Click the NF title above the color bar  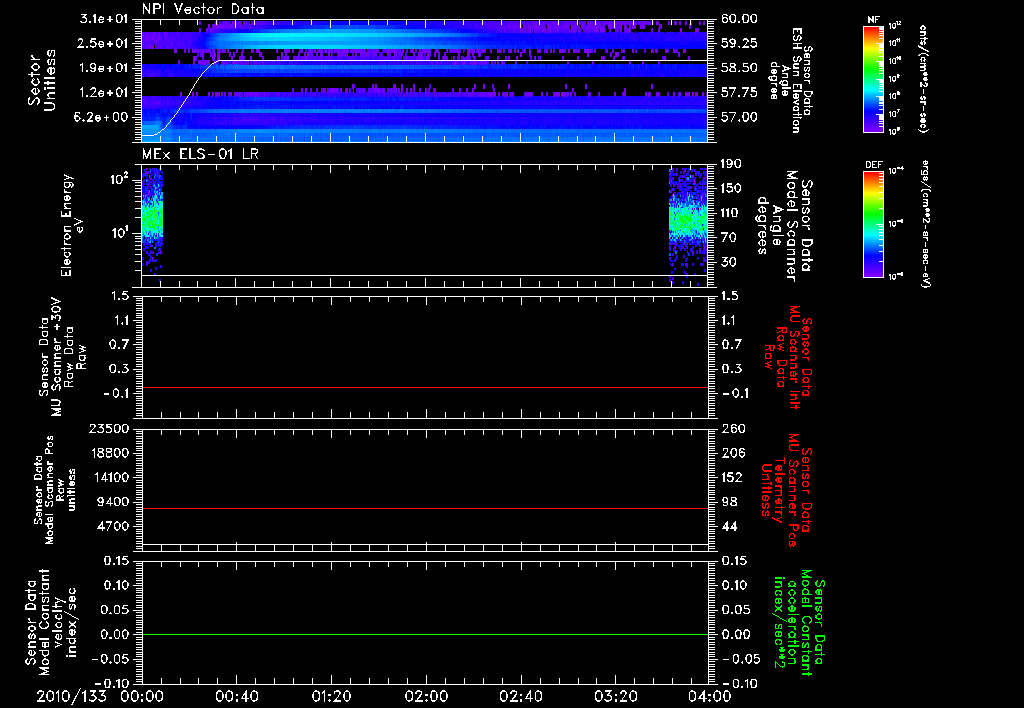tap(873, 20)
